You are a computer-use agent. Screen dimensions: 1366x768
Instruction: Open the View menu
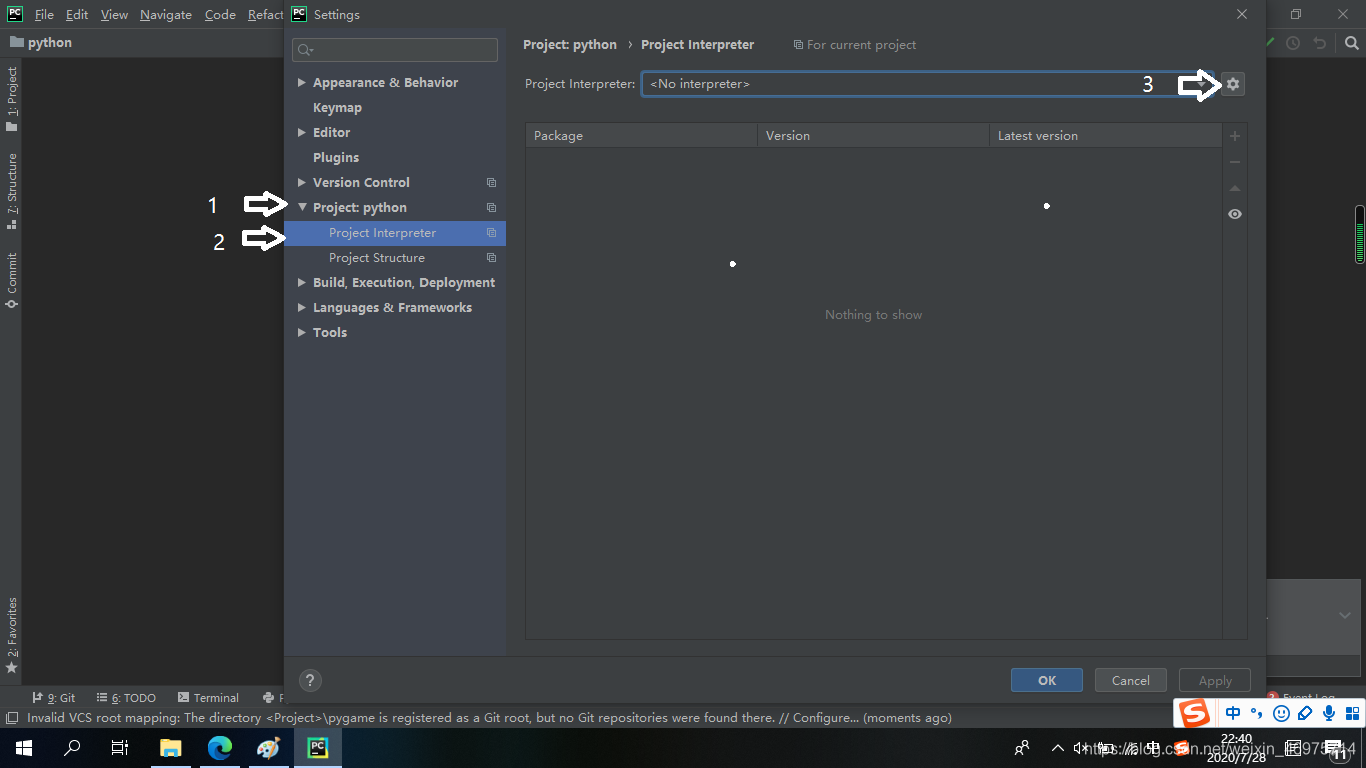click(x=115, y=15)
